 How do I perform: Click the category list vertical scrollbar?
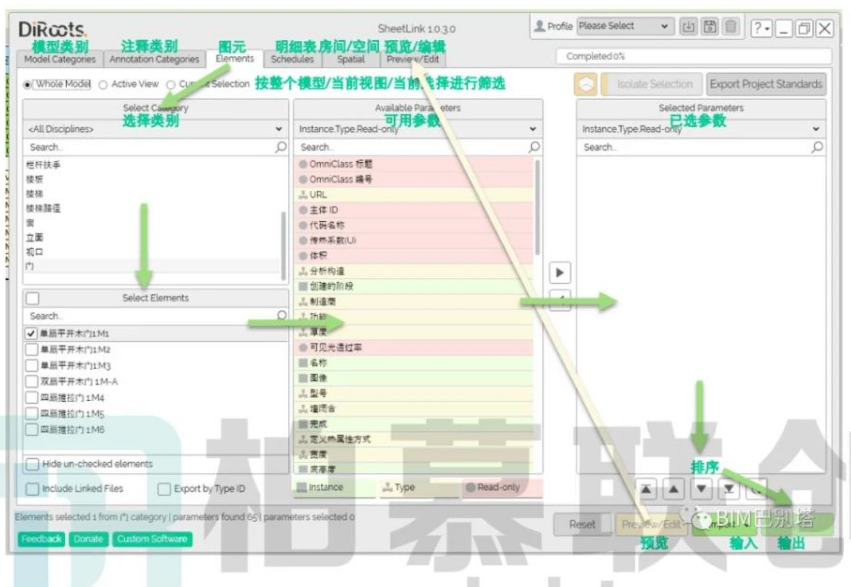click(283, 246)
